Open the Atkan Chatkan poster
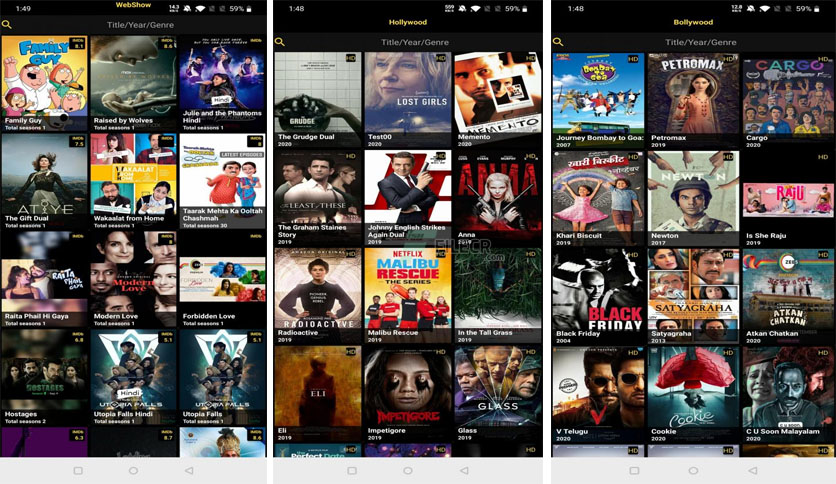The image size is (836, 484). coord(788,296)
